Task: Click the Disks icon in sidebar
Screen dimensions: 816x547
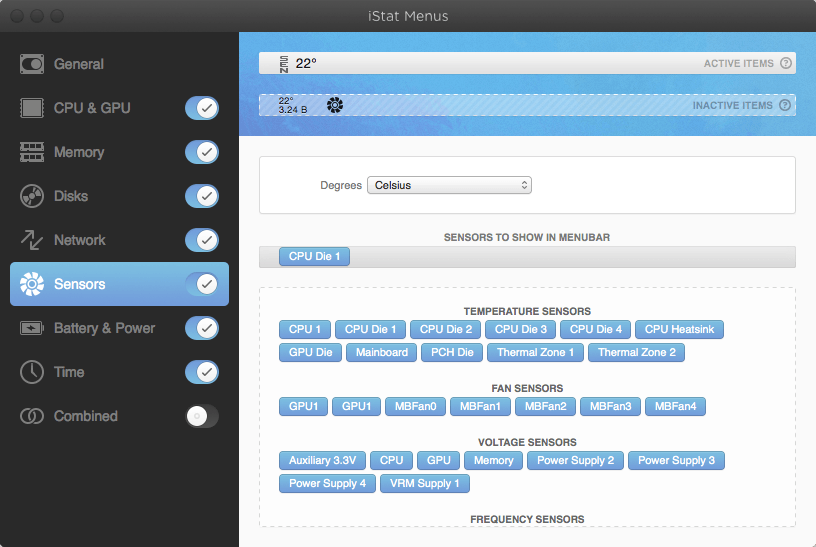Action: [x=32, y=196]
